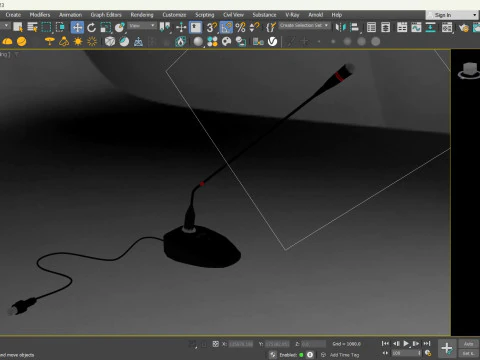This screenshot has width=480, height=360.
Task: Open Schematic View icon
Action: point(430,27)
